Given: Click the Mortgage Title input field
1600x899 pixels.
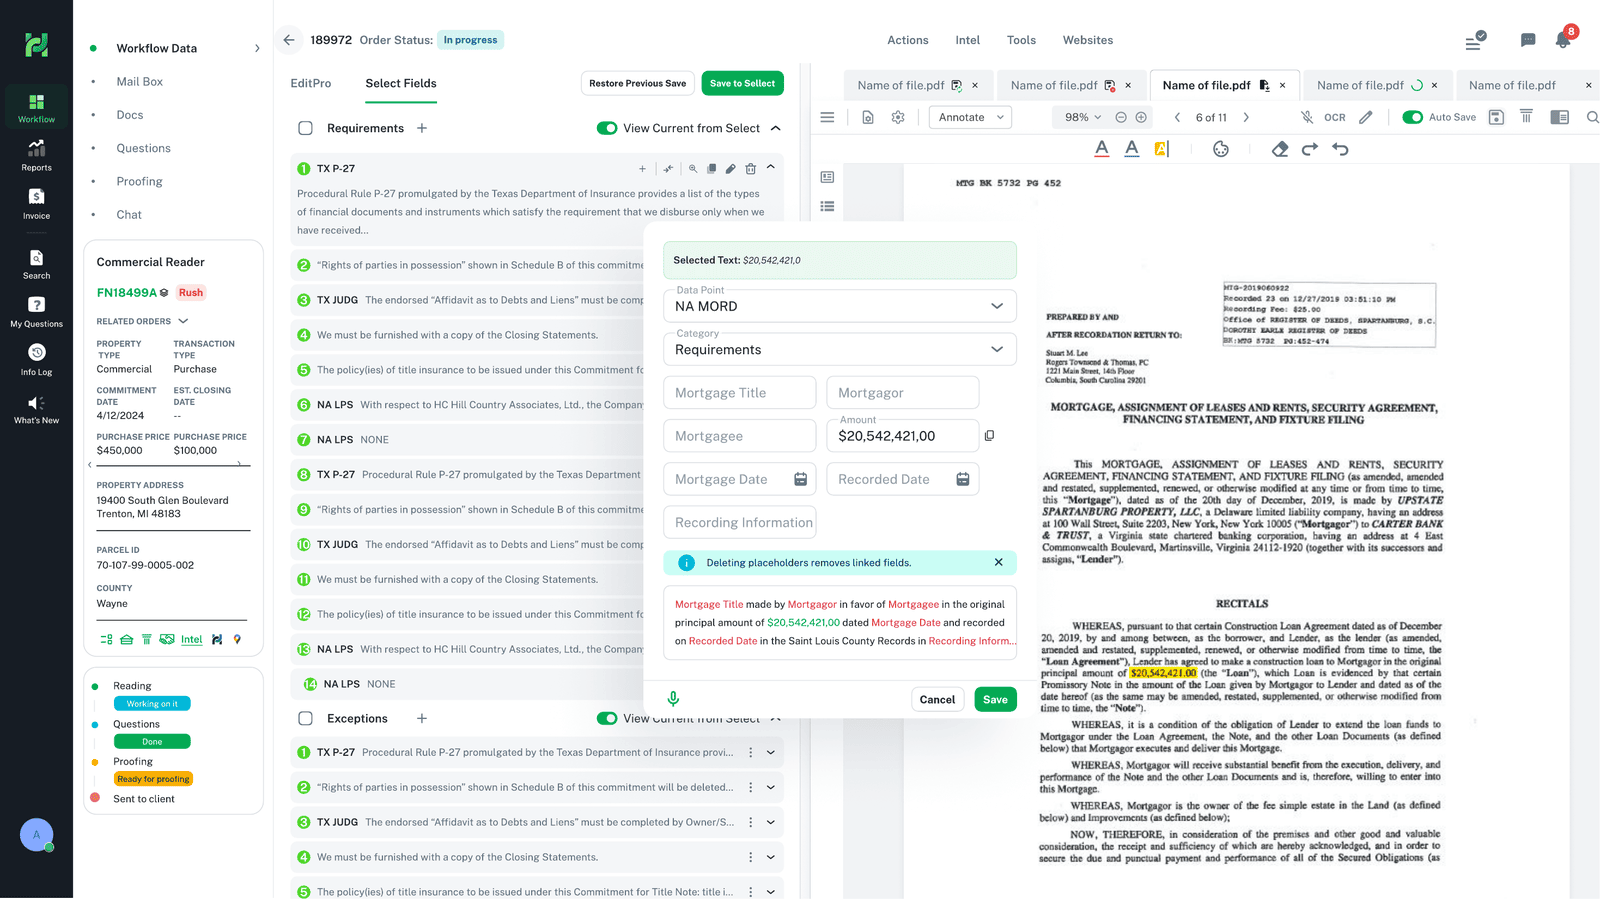Looking at the screenshot, I should (740, 393).
